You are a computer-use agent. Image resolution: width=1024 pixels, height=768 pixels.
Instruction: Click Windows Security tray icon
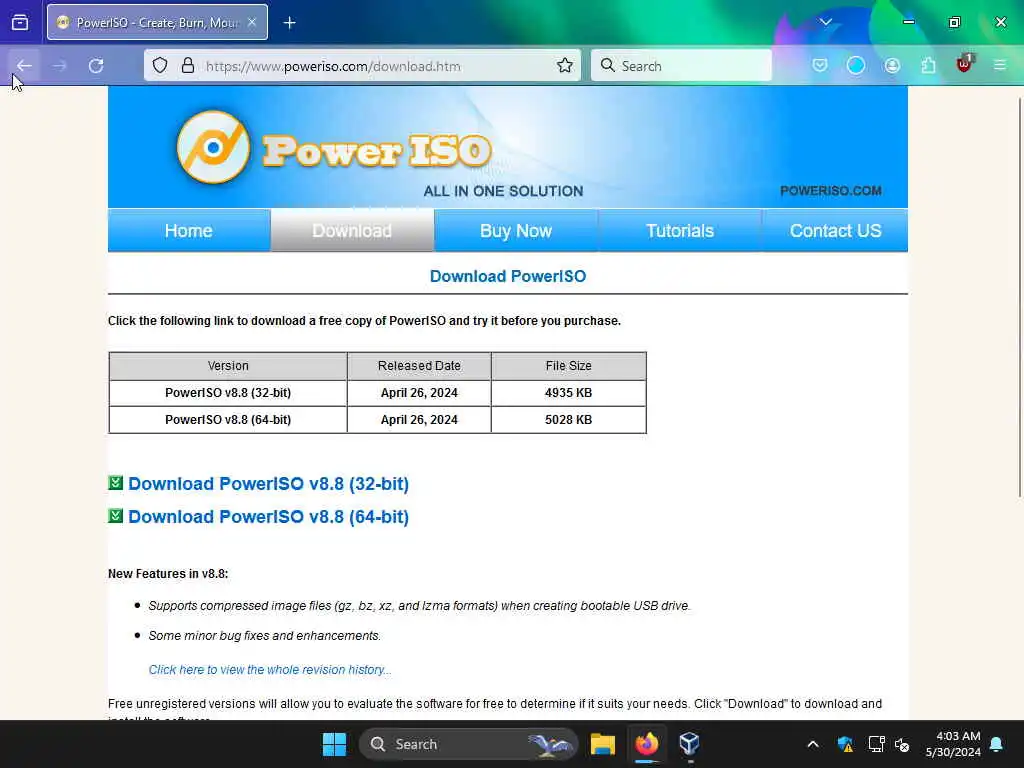coord(845,744)
